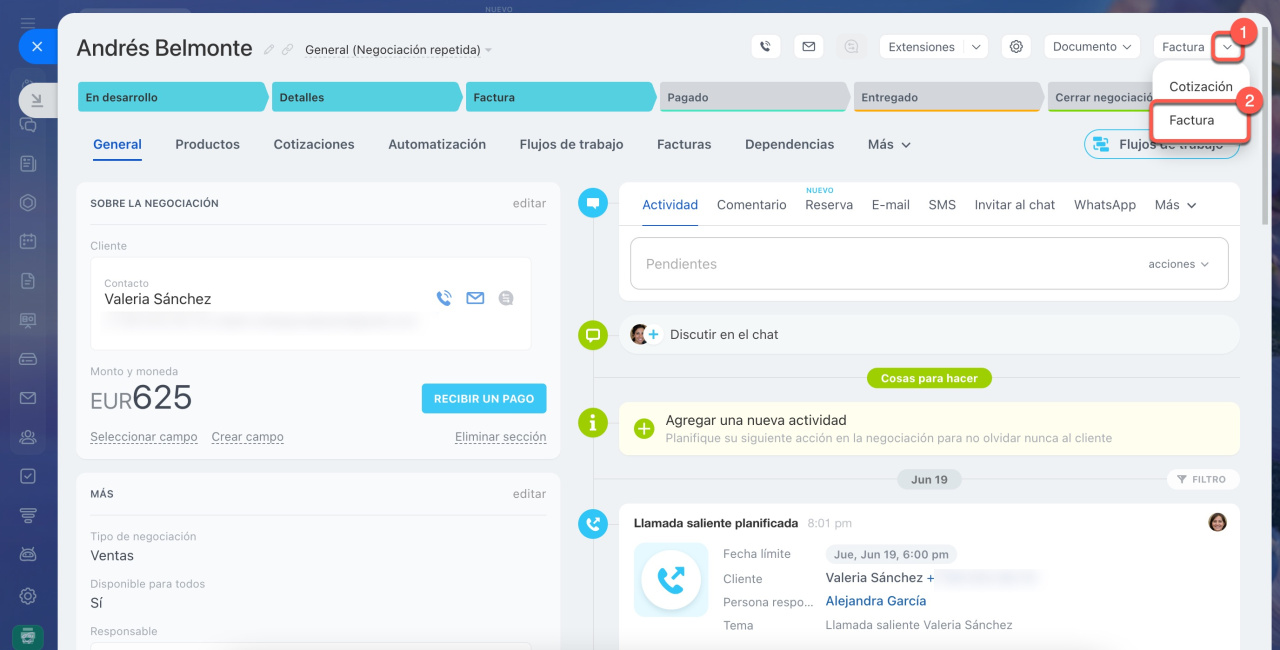Image resolution: width=1280 pixels, height=650 pixels.
Task: Copy the deal link using the chain icon
Action: point(287,49)
